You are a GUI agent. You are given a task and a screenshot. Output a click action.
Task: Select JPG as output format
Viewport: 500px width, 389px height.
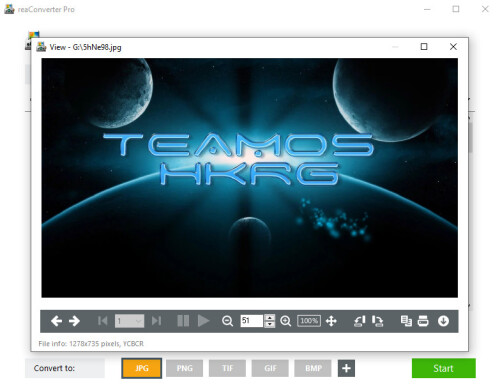(x=142, y=368)
